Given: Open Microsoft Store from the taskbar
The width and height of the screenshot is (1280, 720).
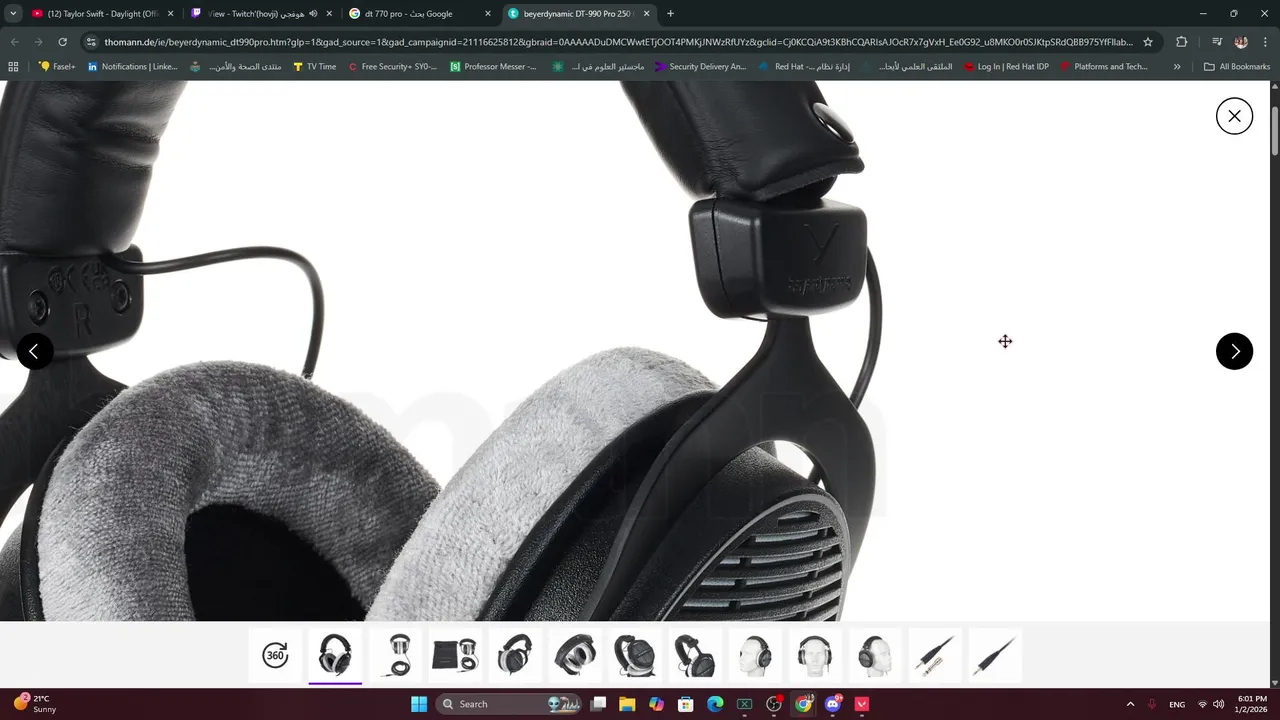Looking at the screenshot, I should coord(685,704).
